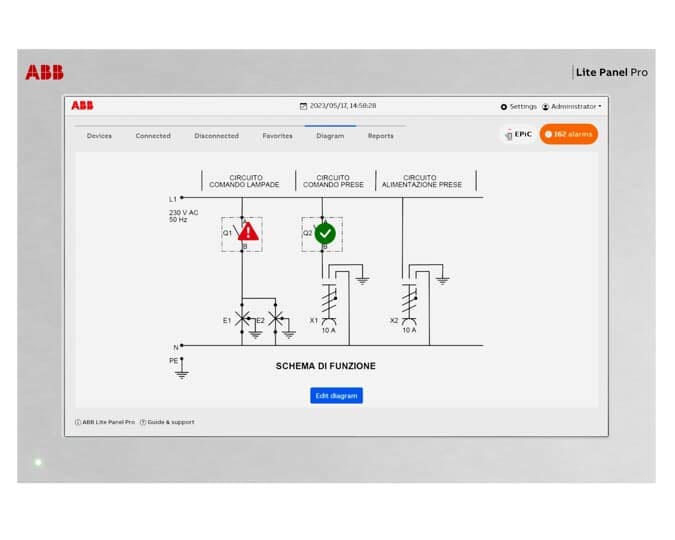
Task: Click the CIRCUITO COMANDO PRESE header
Action: (x=333, y=181)
